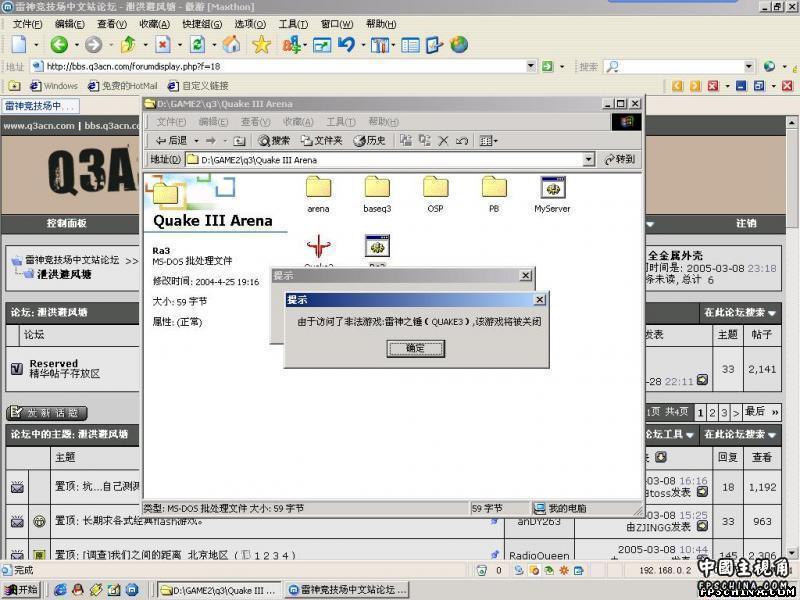
Task: Launch Internet Explorer from the quick launch bar
Action: (x=60, y=590)
